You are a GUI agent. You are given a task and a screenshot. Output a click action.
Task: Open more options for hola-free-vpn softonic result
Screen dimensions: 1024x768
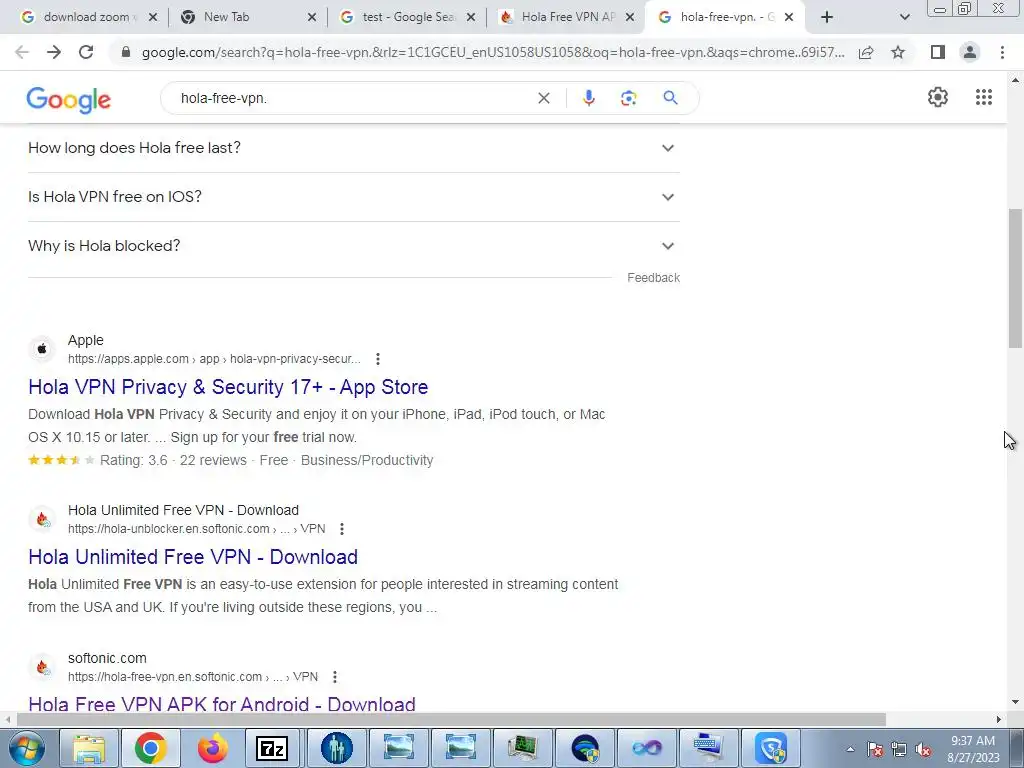tap(334, 677)
